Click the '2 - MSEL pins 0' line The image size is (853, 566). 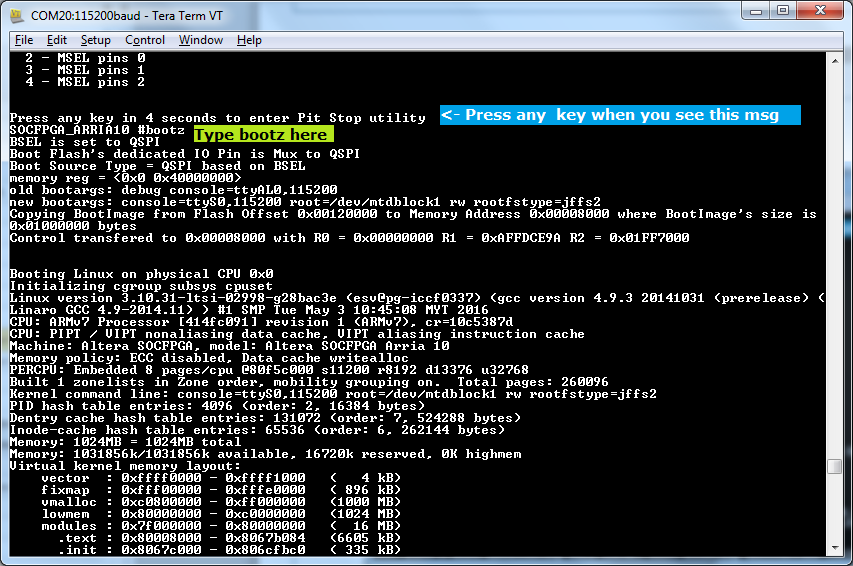click(85, 58)
